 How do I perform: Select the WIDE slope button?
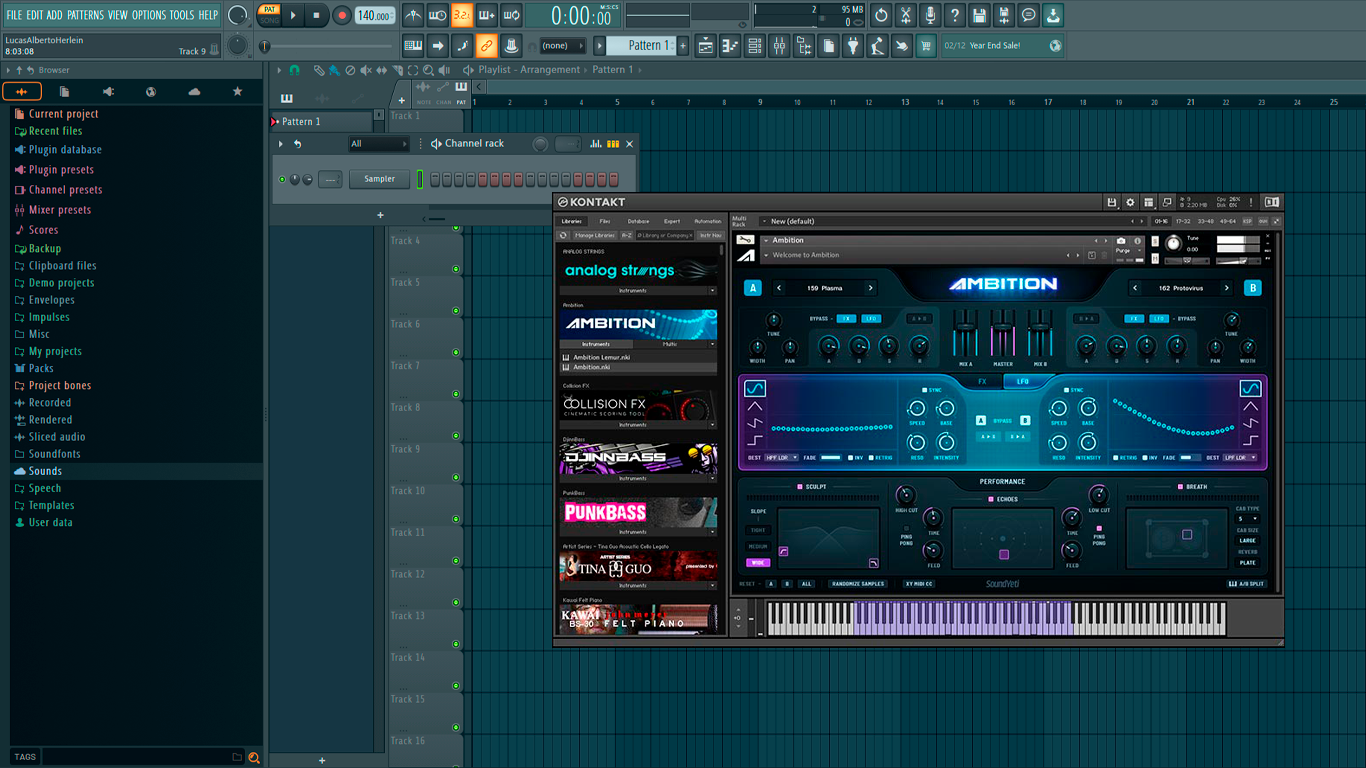pos(758,563)
